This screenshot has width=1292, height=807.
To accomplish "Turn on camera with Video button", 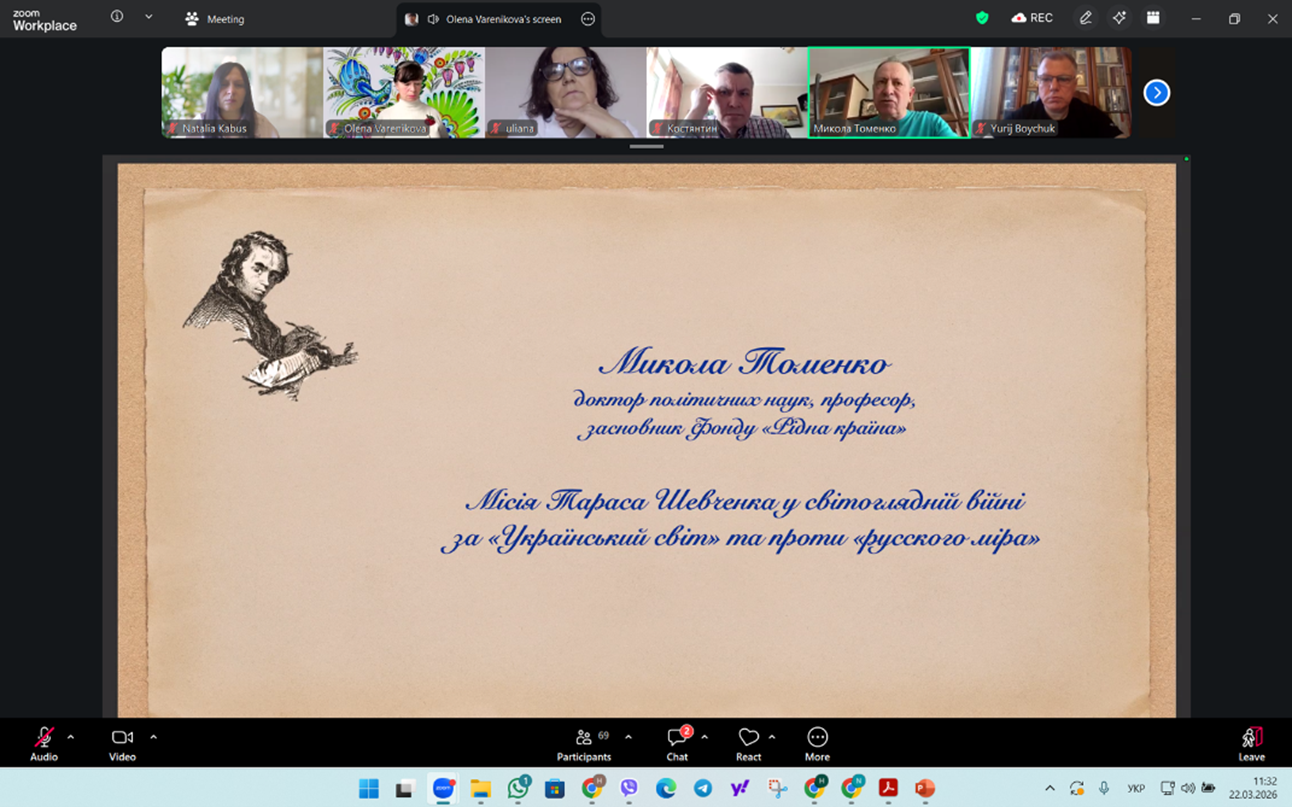I will (x=122, y=742).
